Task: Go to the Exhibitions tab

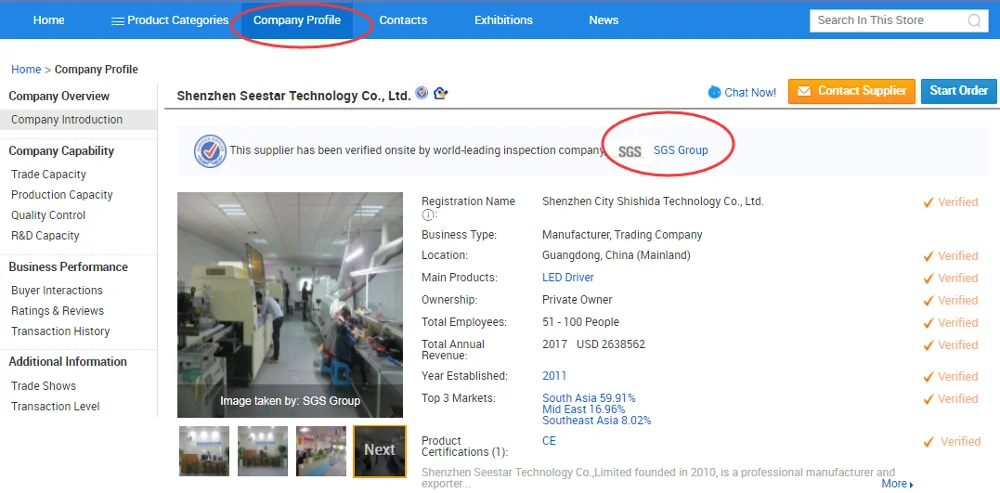Action: click(x=503, y=21)
